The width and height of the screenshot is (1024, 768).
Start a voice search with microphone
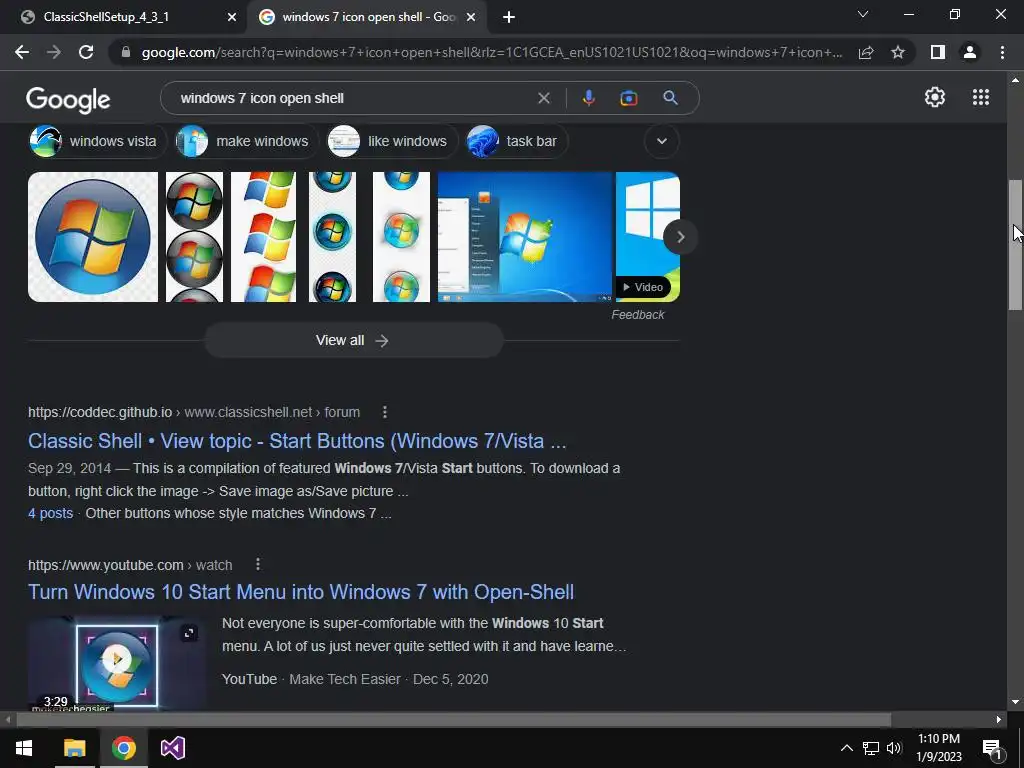click(588, 98)
